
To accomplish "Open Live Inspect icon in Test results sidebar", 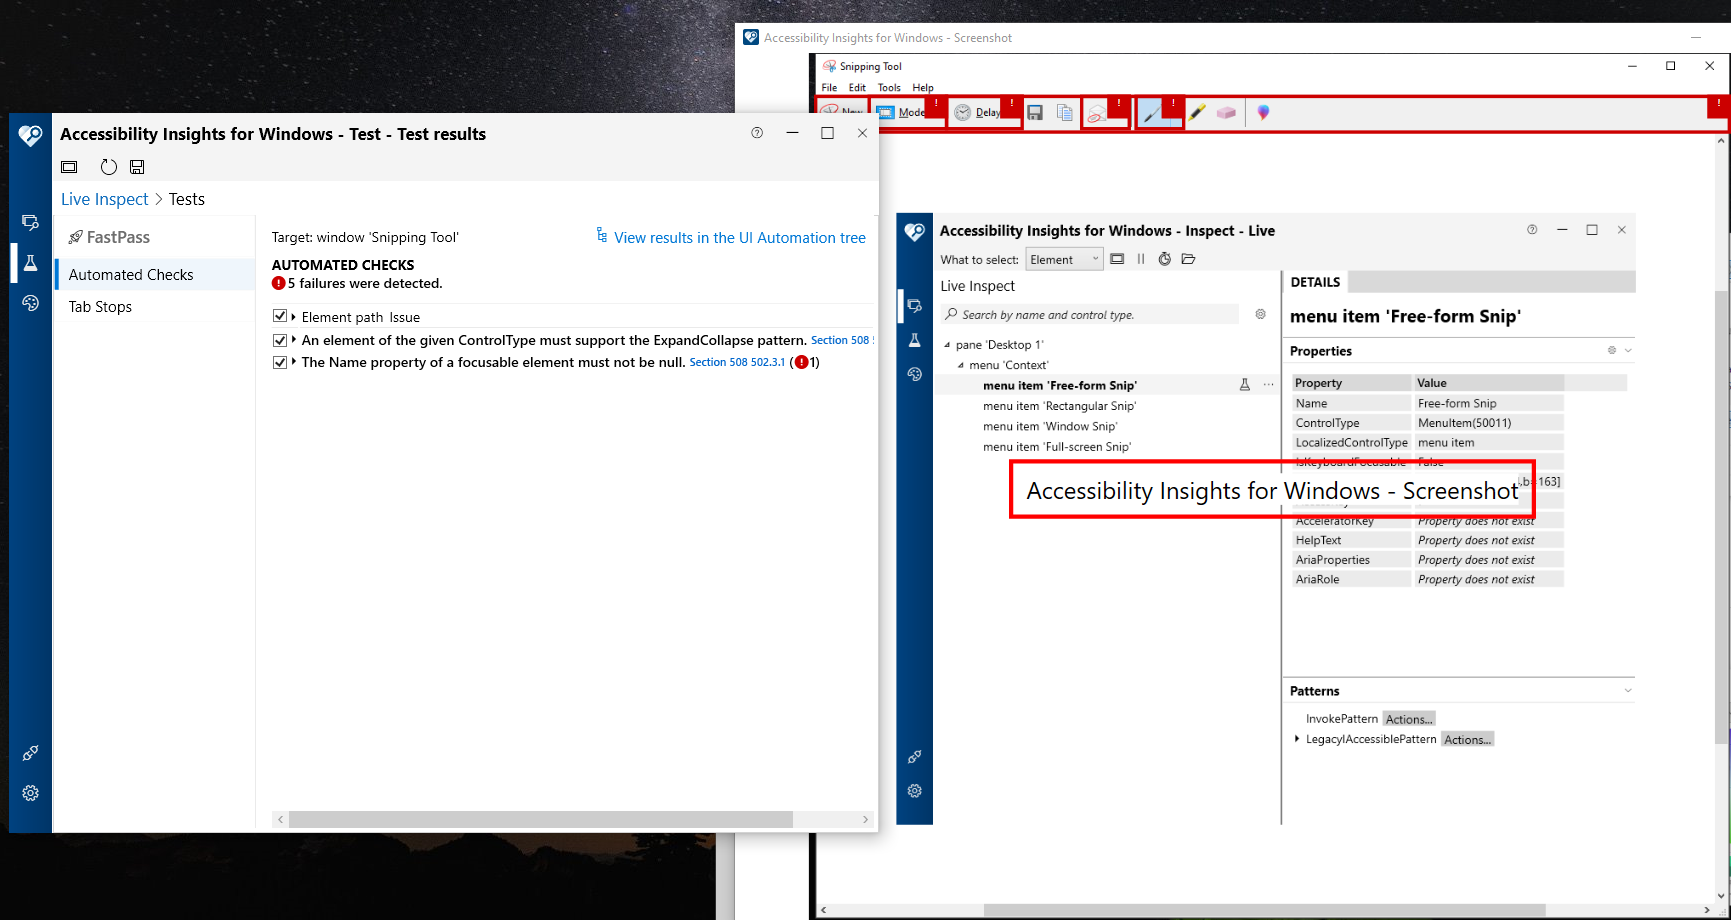I will pyautogui.click(x=30, y=222).
